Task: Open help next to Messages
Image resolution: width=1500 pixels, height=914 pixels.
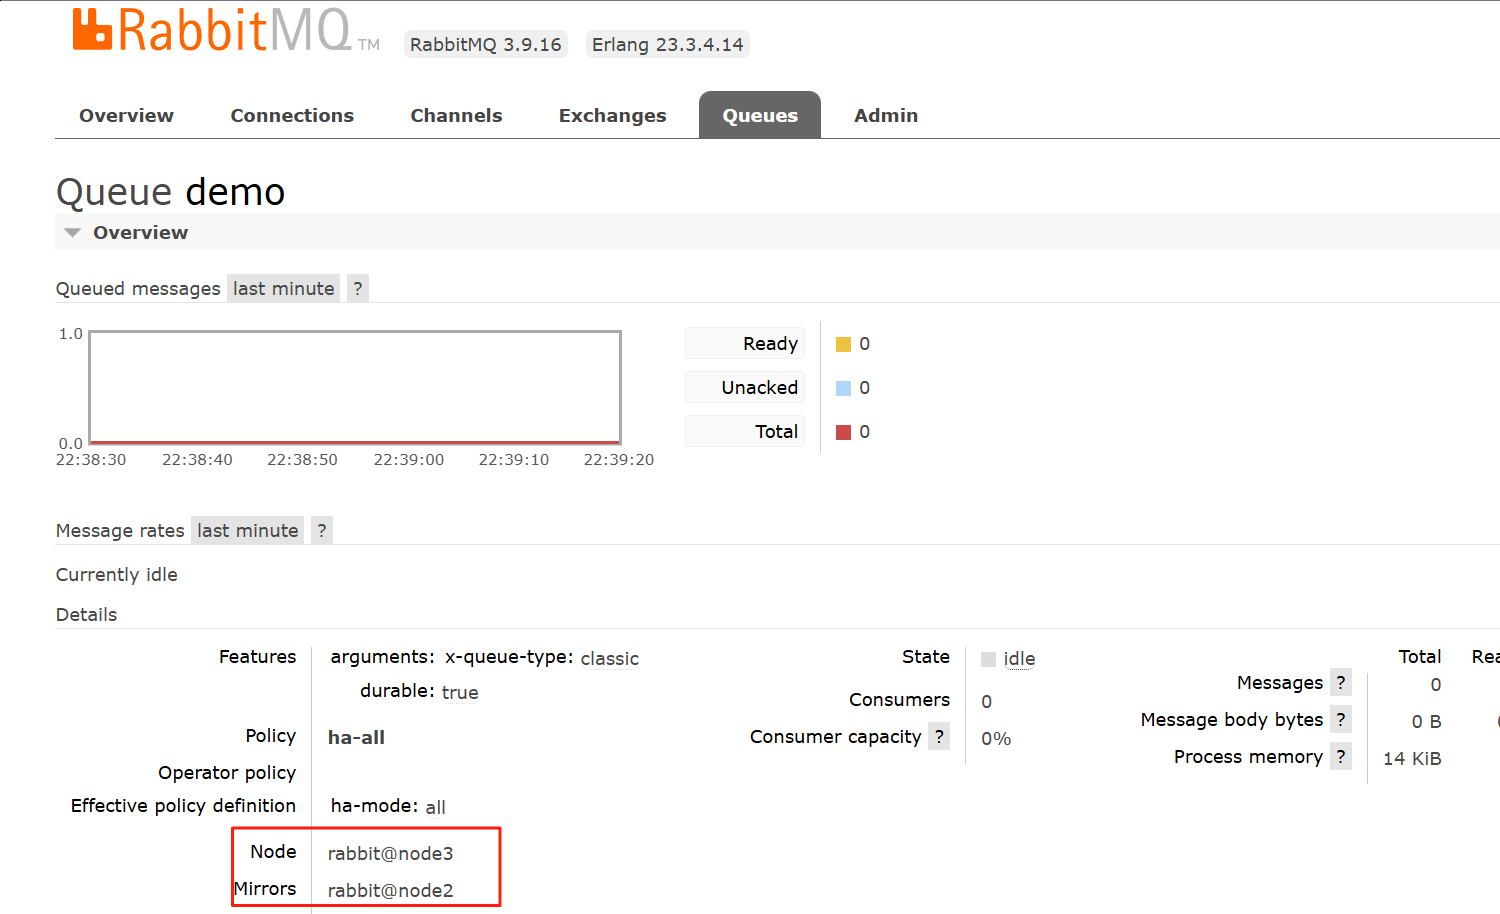Action: (1341, 682)
